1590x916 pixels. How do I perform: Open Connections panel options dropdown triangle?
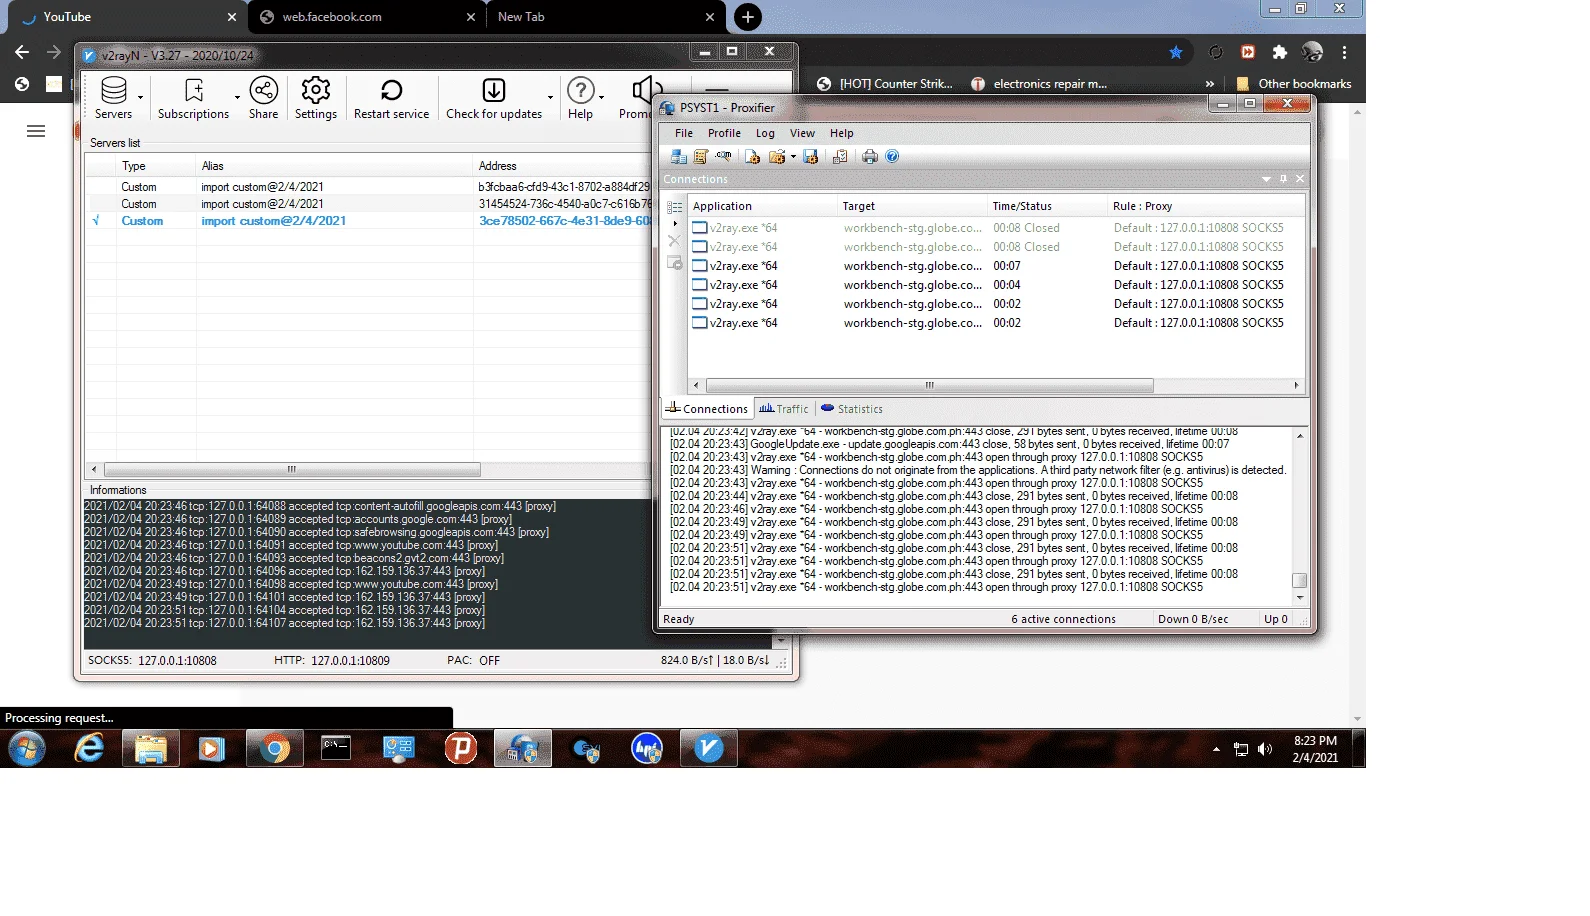tap(1266, 179)
